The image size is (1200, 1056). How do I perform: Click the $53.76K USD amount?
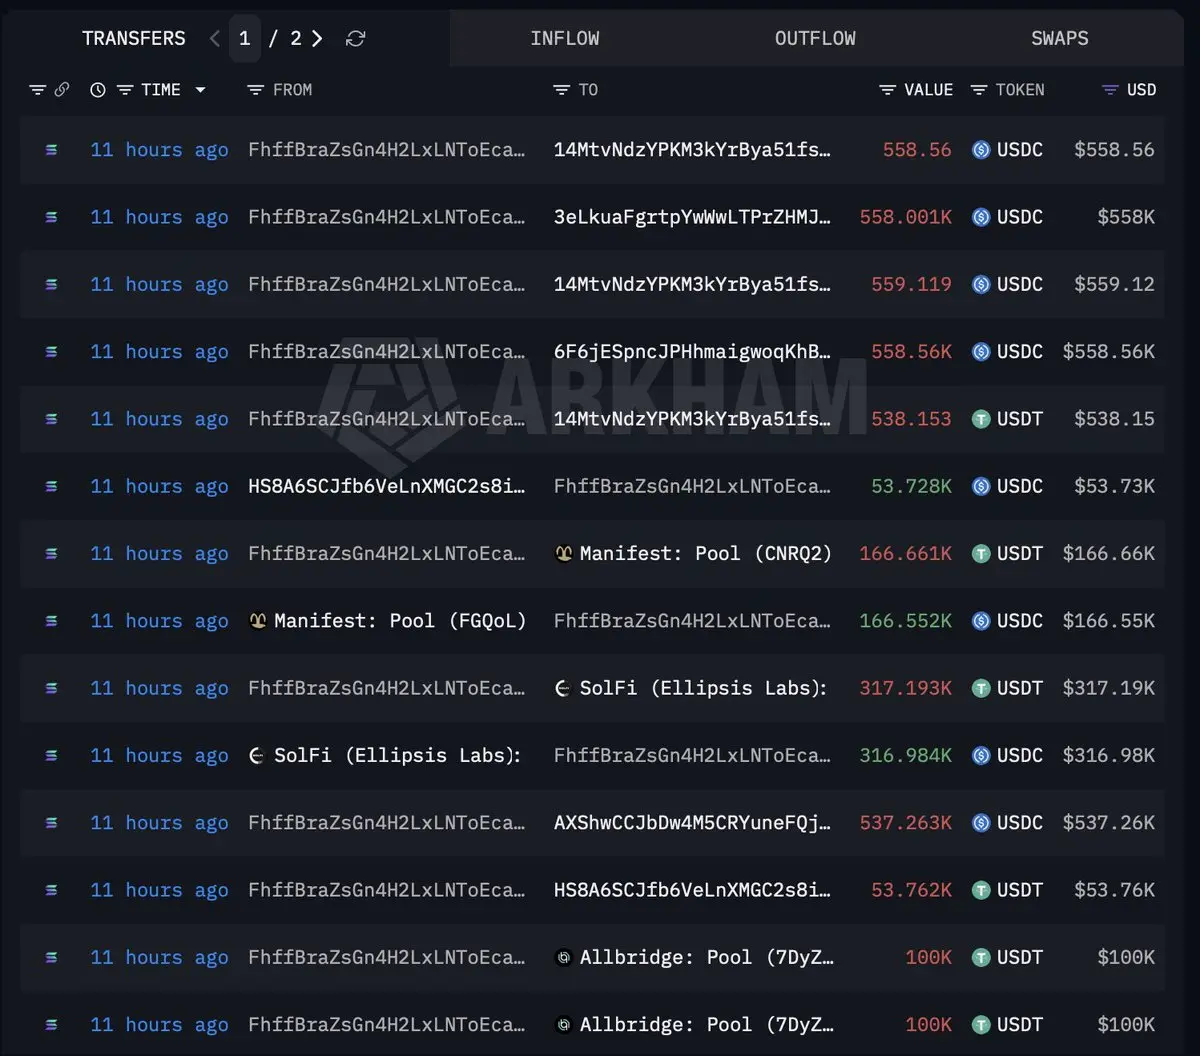pyautogui.click(x=1115, y=890)
